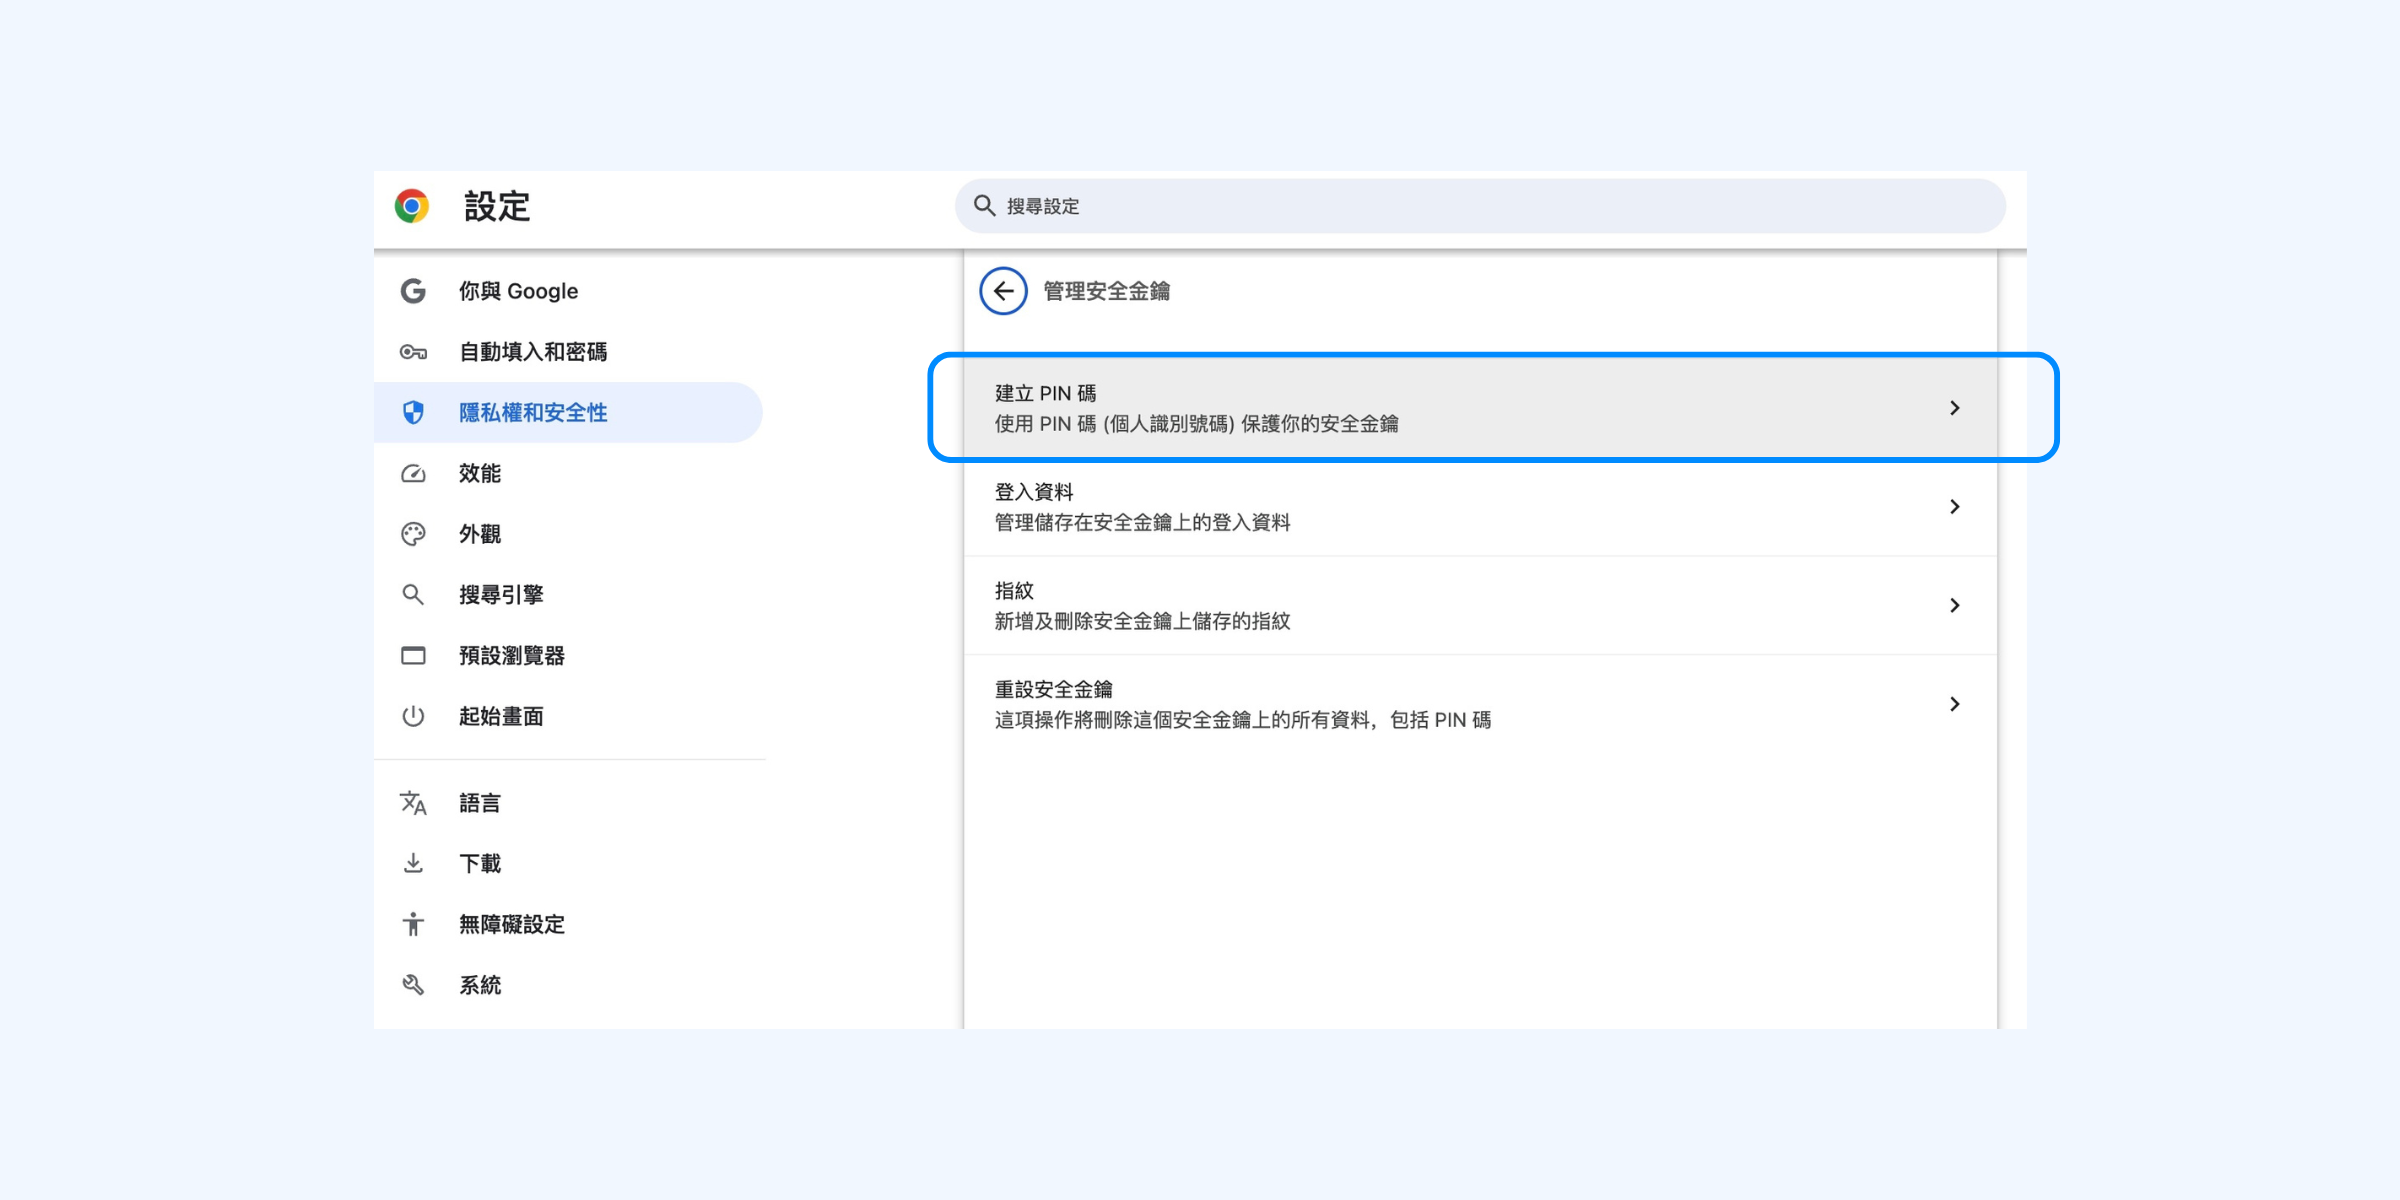2400x1200 pixels.
Task: Click the Chrome logo icon
Action: tap(412, 206)
